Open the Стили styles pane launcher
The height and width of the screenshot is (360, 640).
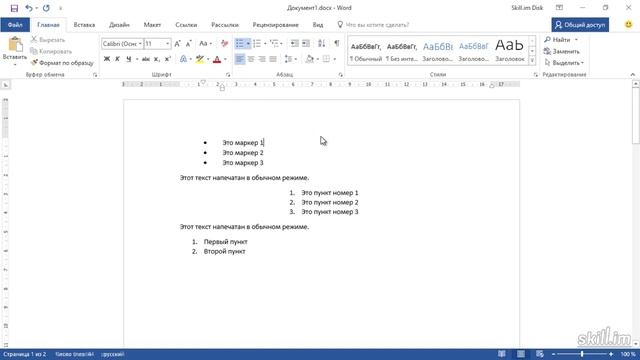(x=536, y=75)
